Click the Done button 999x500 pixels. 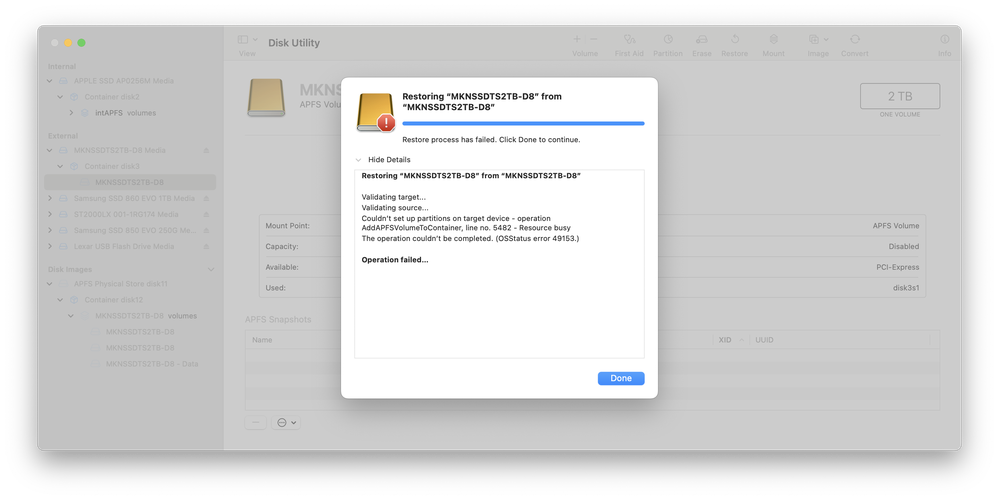click(x=621, y=378)
